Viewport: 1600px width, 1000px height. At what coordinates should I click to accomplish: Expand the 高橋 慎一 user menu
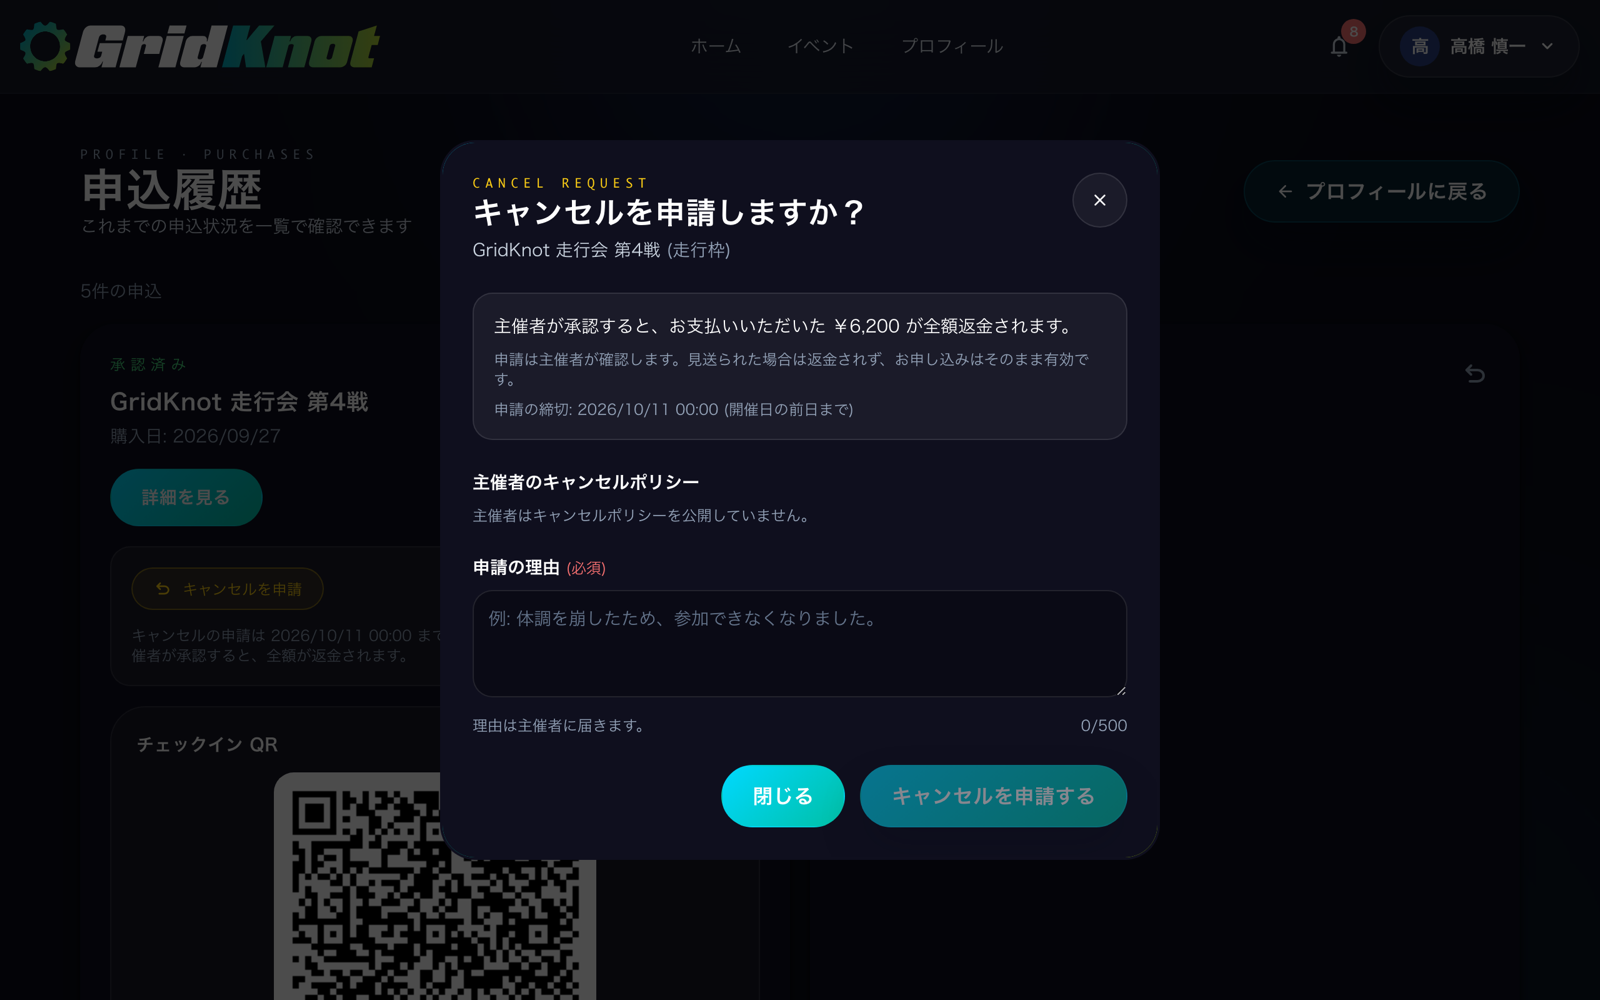[1478, 46]
